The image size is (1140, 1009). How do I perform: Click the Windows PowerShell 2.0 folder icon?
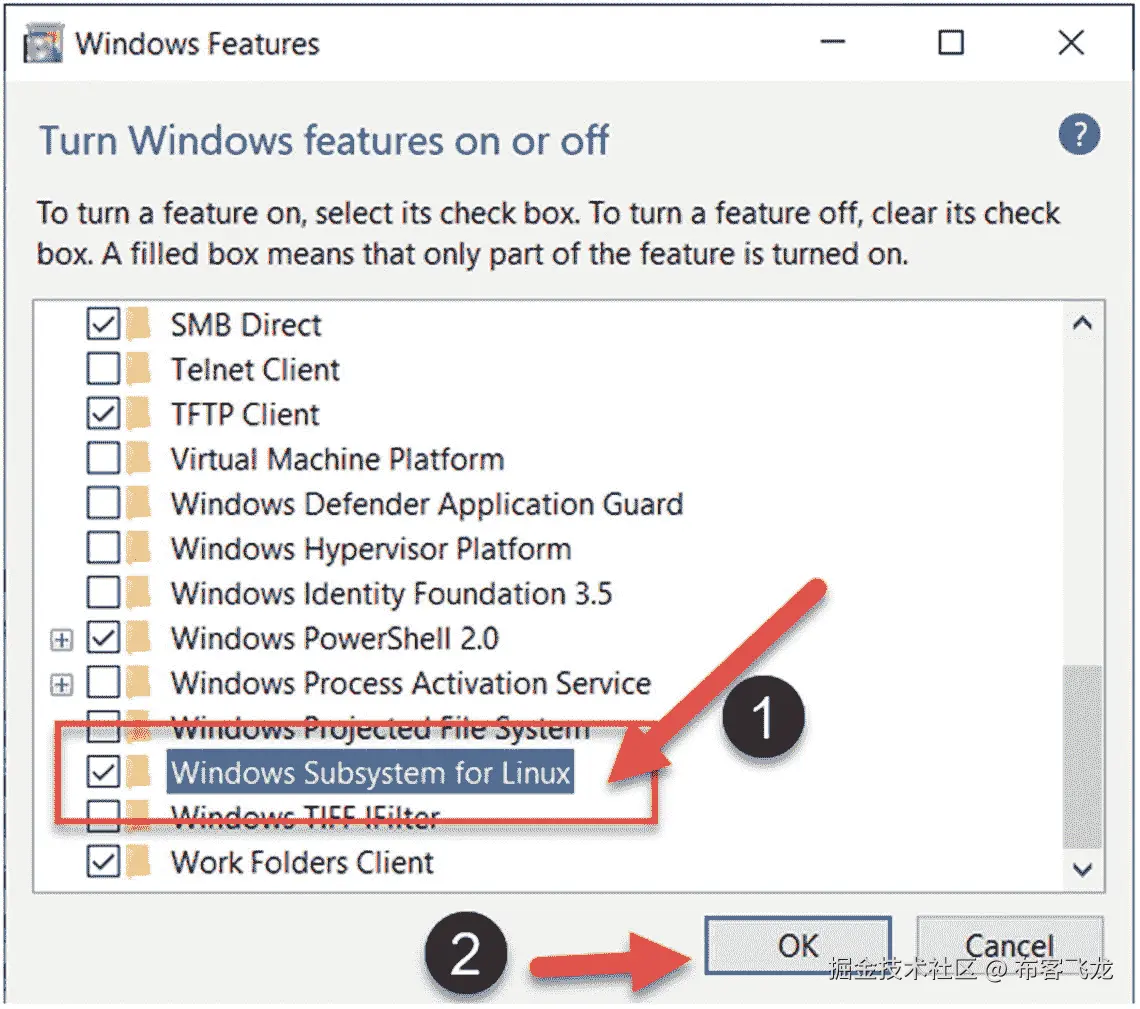pos(137,638)
